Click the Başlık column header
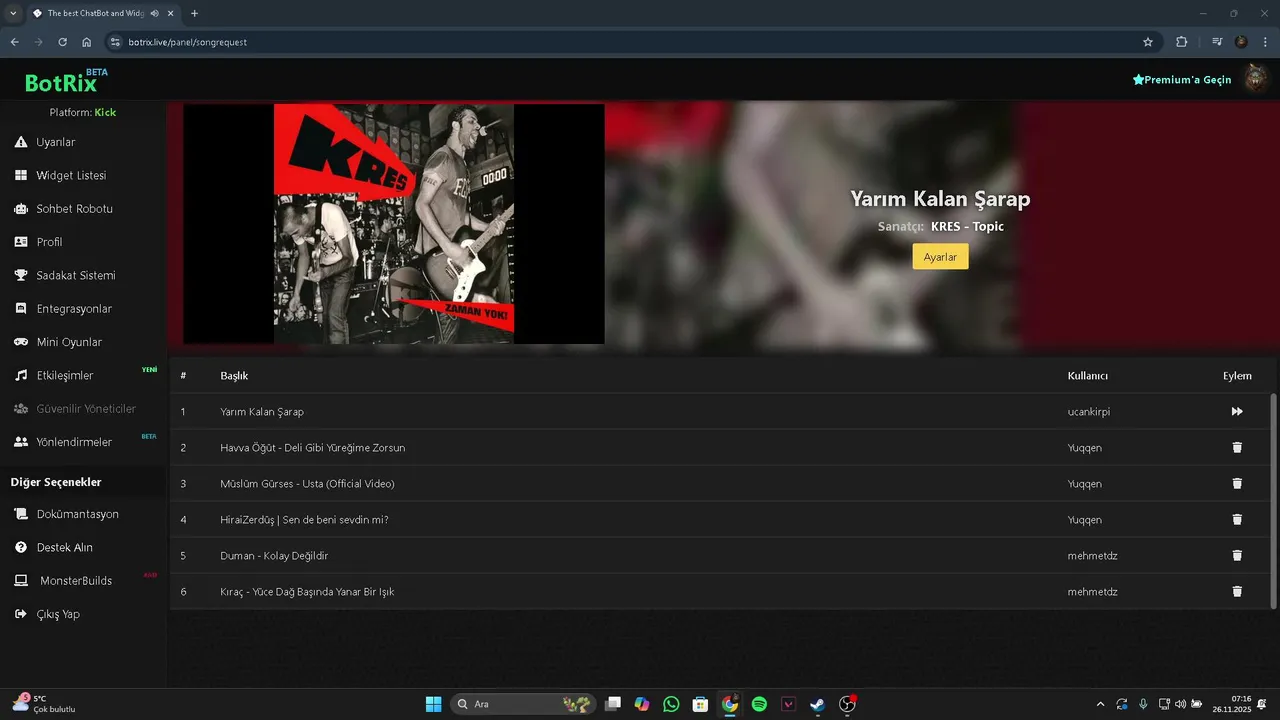 click(234, 376)
